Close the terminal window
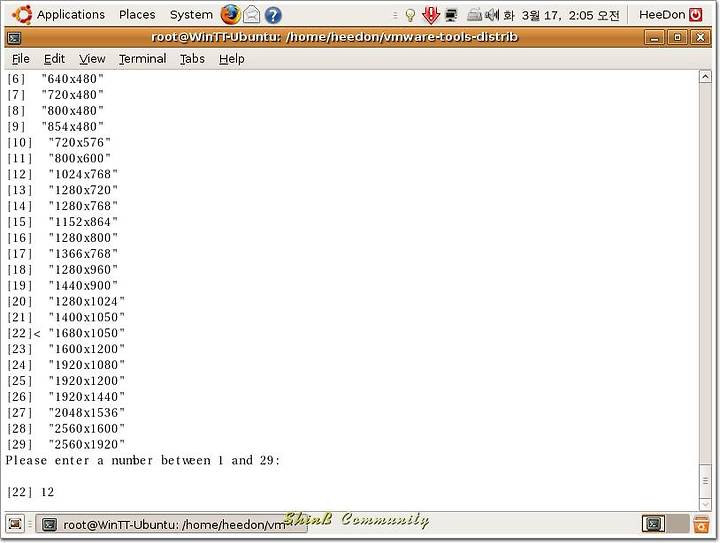Viewport: 720px width, 543px height. pos(700,38)
